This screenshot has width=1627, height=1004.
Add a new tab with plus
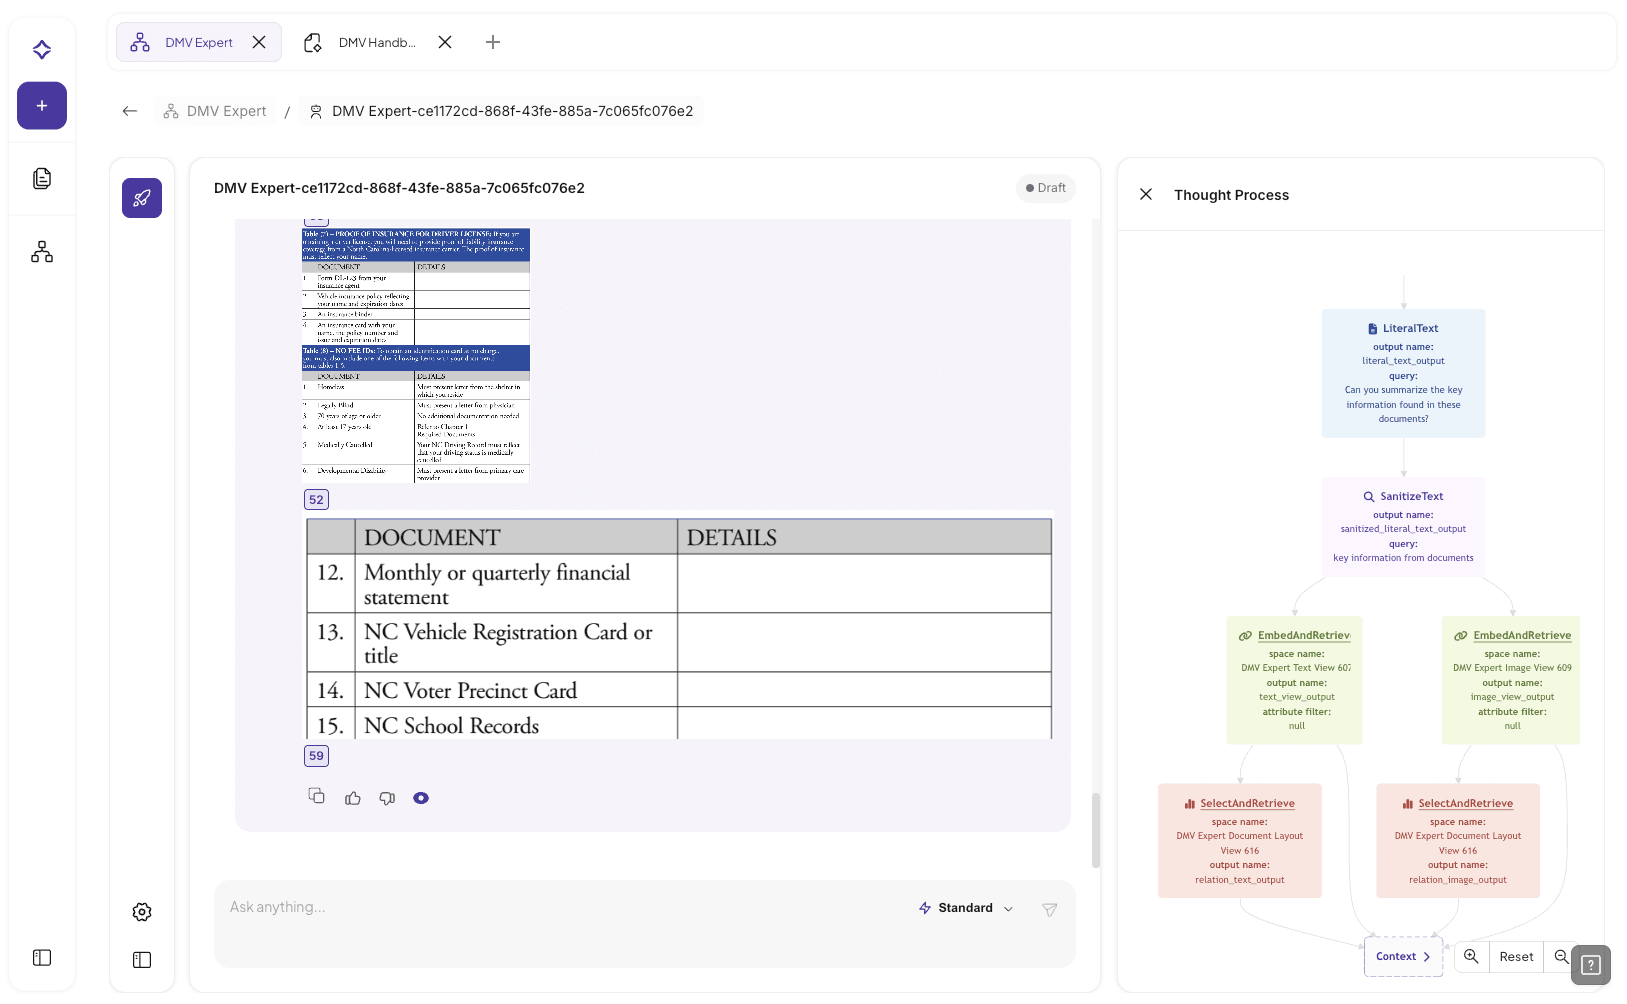tap(493, 42)
